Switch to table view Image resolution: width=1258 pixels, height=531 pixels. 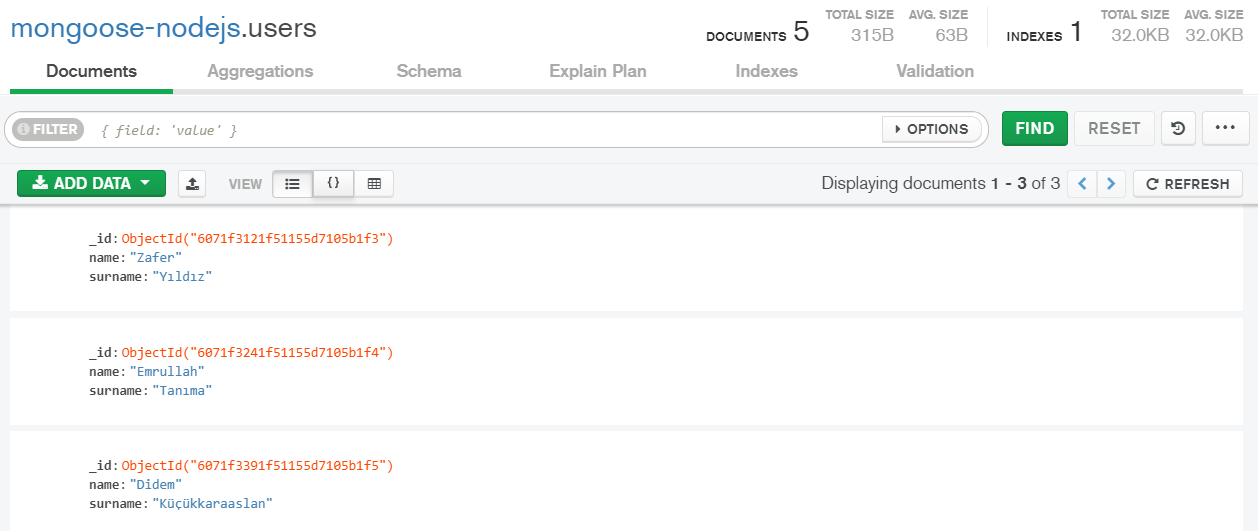pyautogui.click(x=374, y=184)
